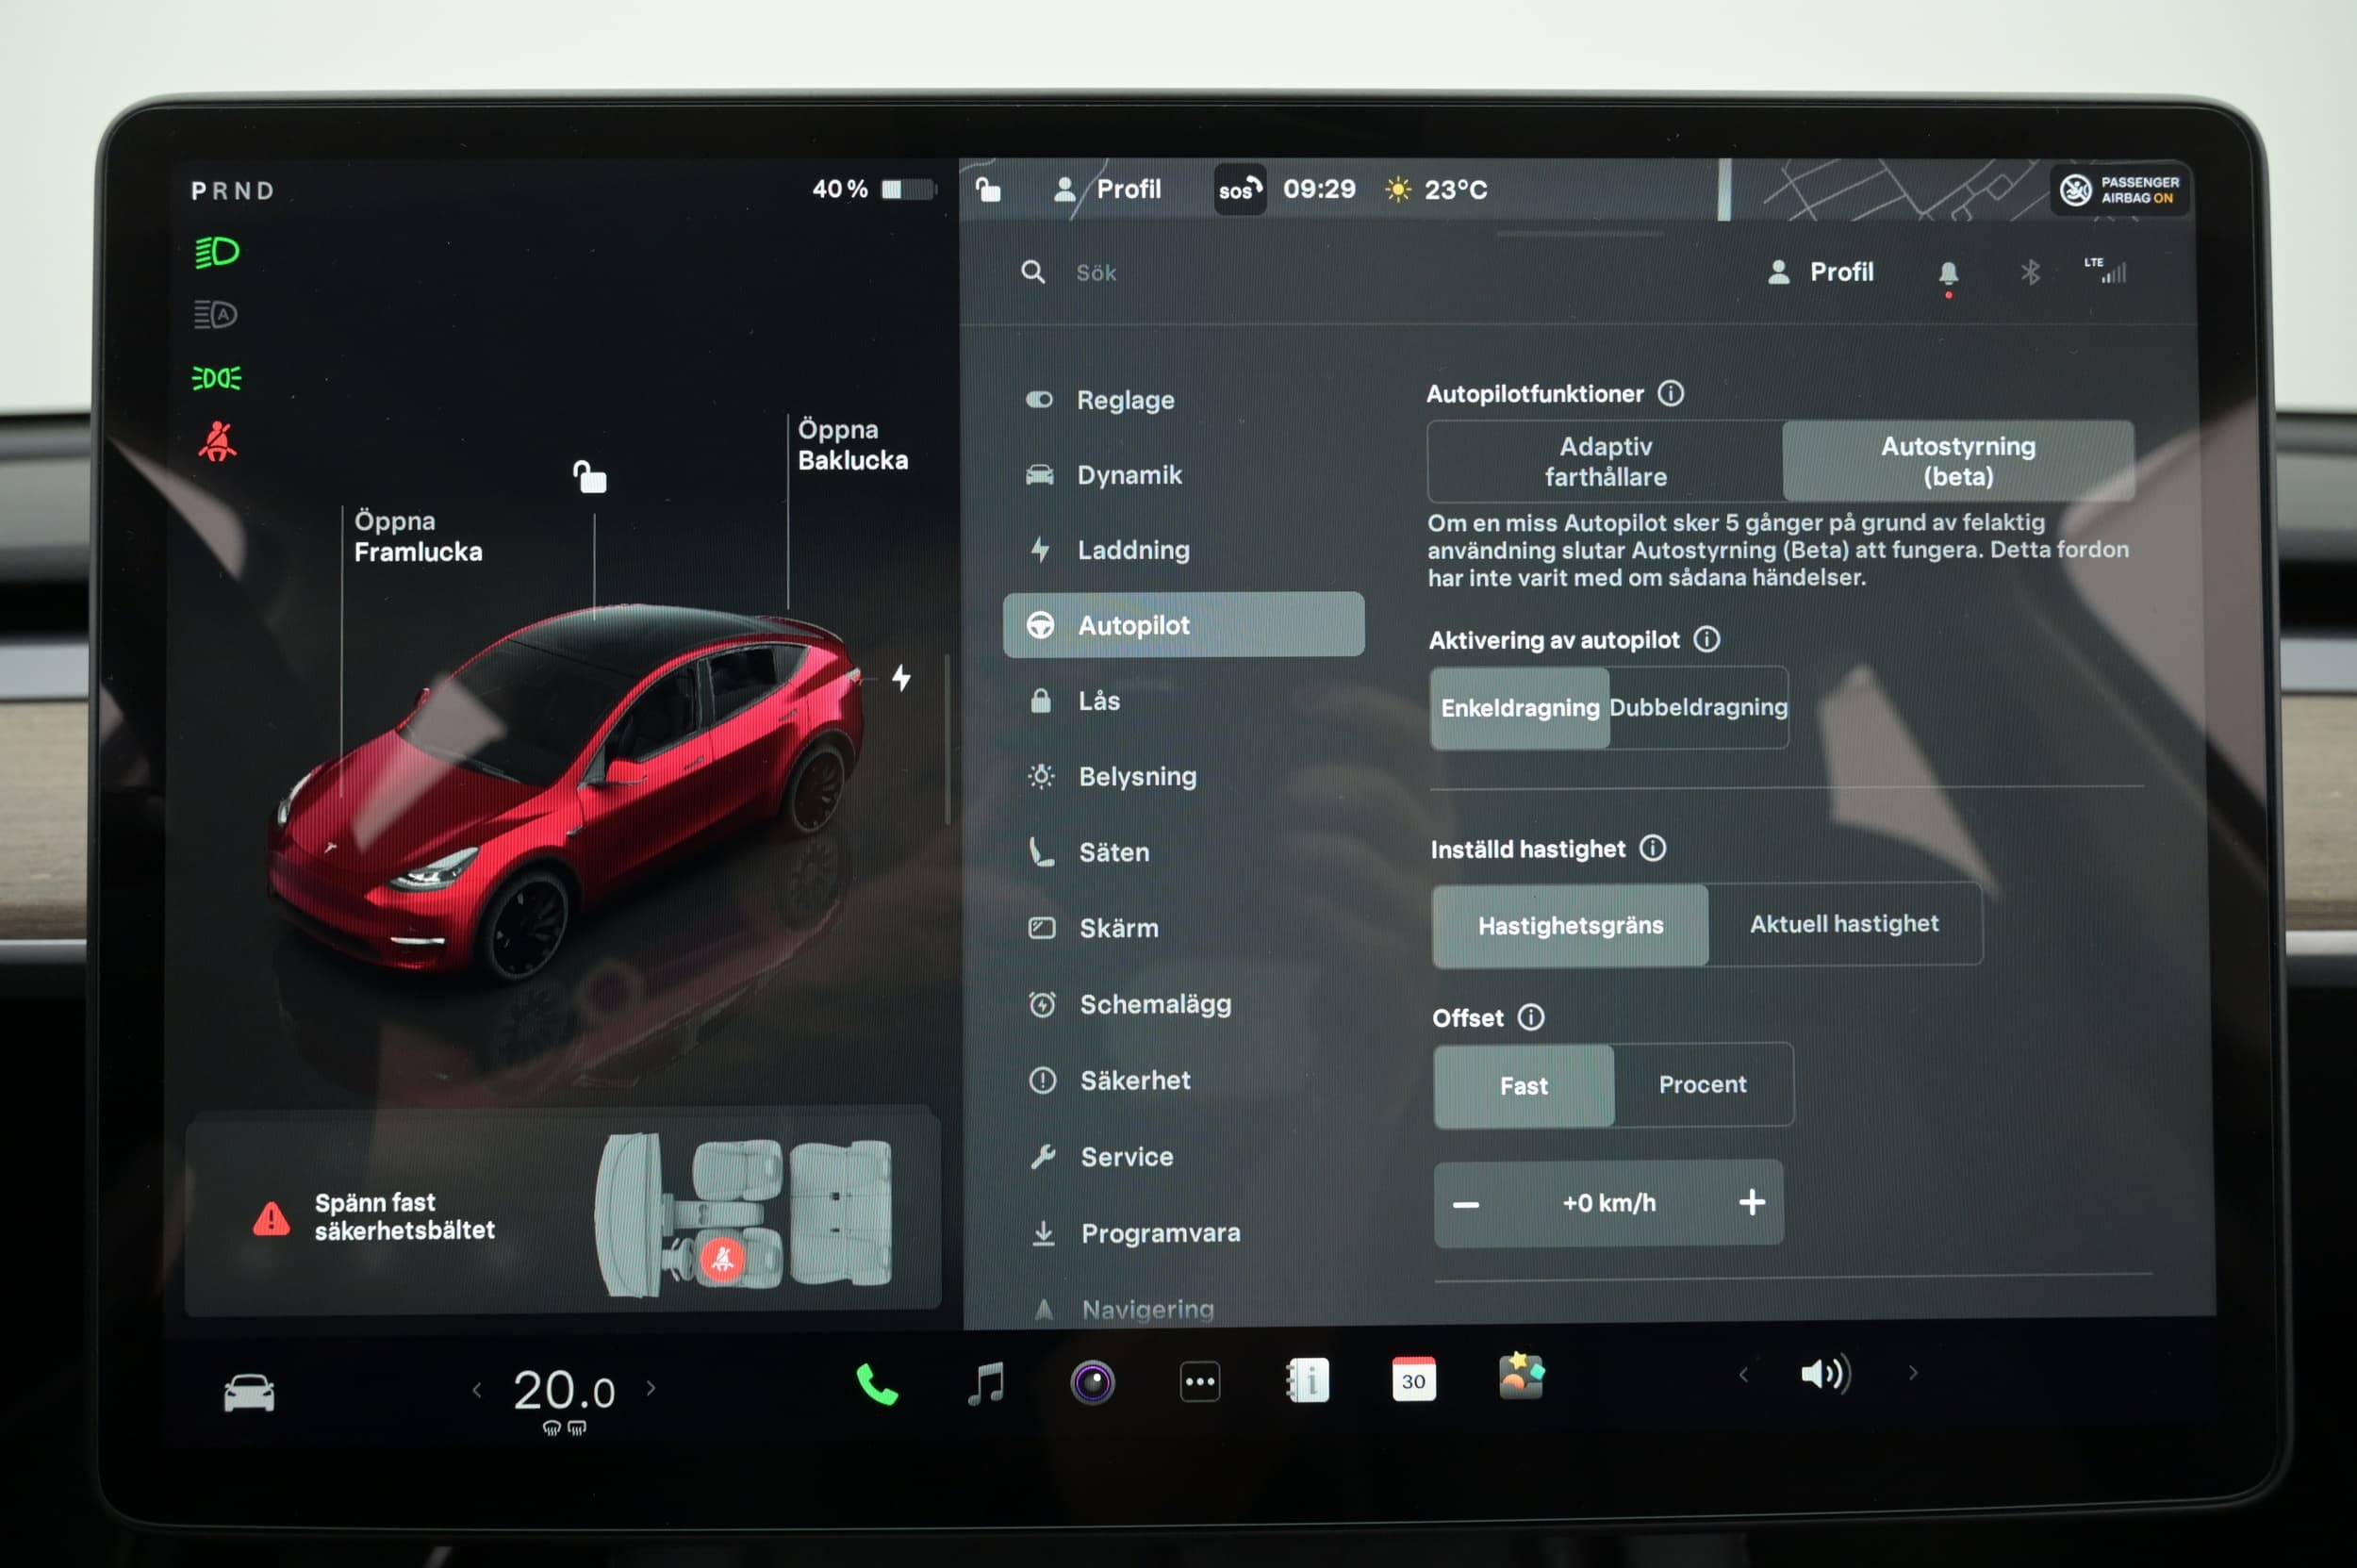Show info for Aktivering av autopilot

point(1706,639)
